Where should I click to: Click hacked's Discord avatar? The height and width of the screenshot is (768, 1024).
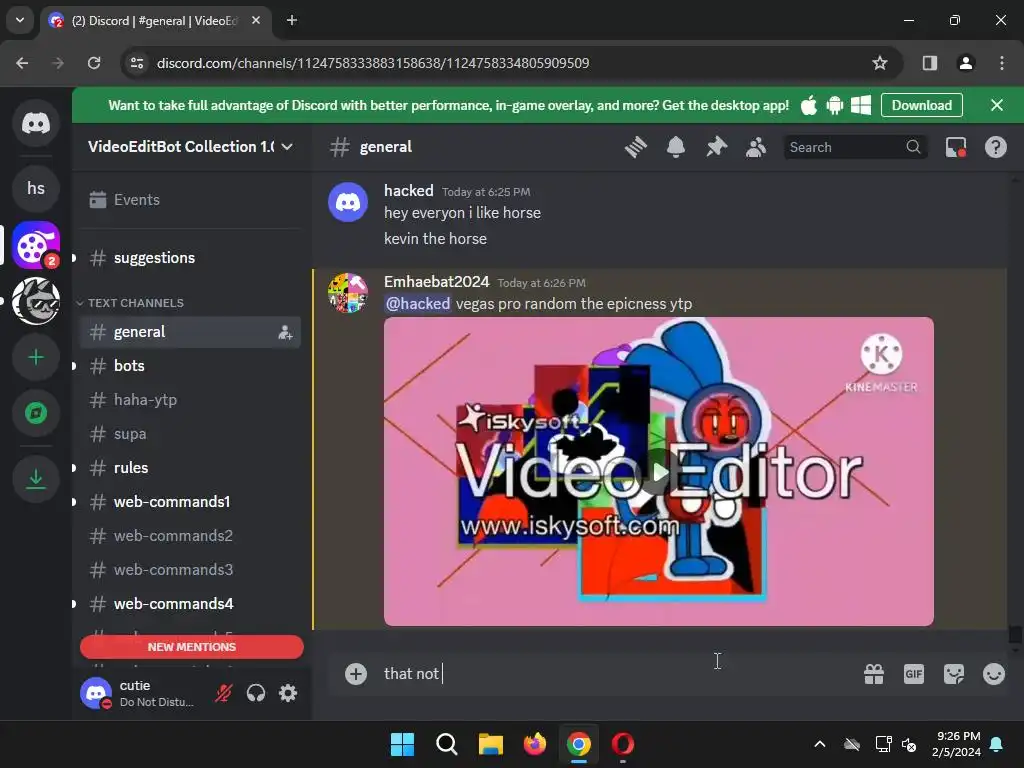[x=348, y=202]
